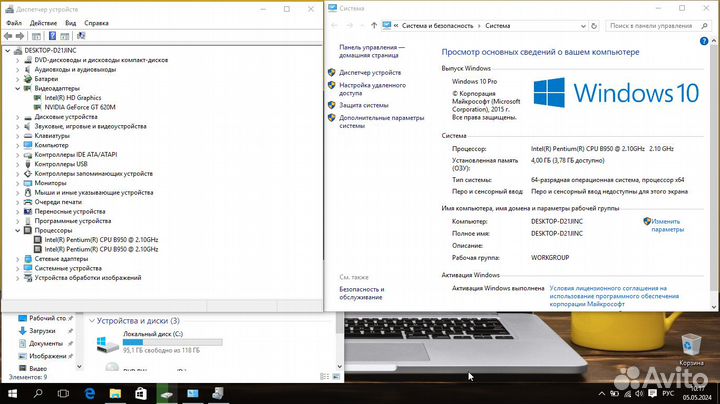This screenshot has width=720, height=404.
Task: Click the volume speaker tray icon
Action: pos(639,394)
